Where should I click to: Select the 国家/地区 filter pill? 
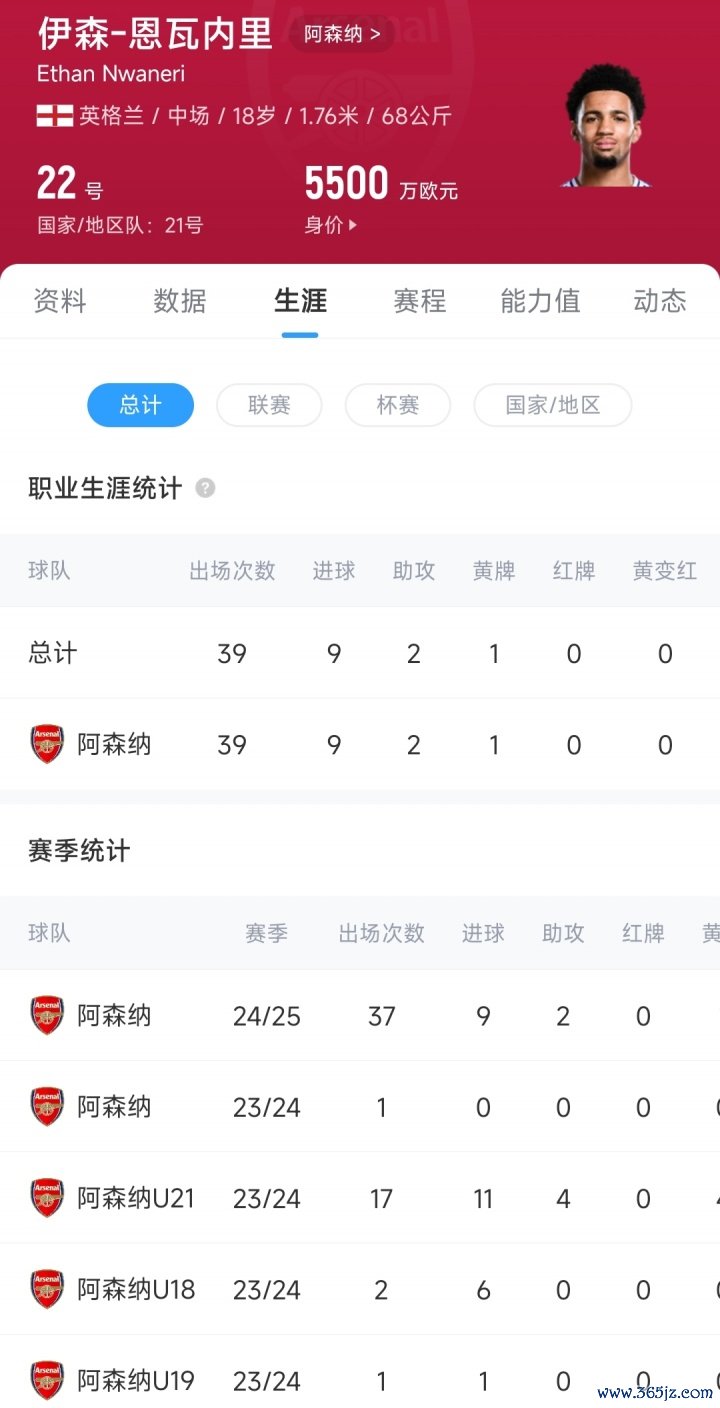click(552, 405)
